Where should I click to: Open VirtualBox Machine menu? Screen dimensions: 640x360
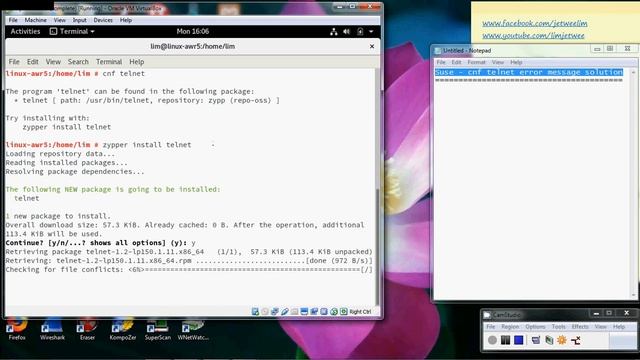[36, 20]
